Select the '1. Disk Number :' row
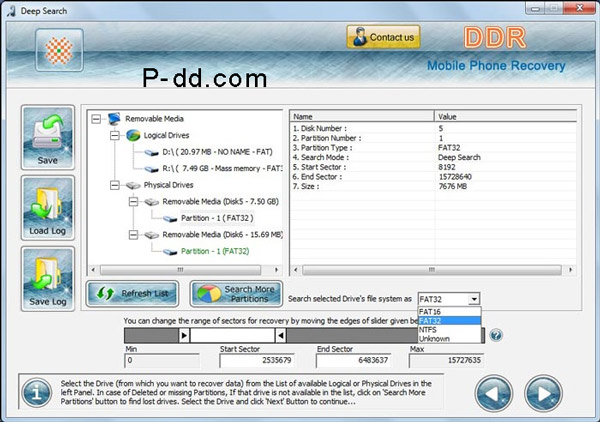Screen dimensions: 600x422 [433, 129]
